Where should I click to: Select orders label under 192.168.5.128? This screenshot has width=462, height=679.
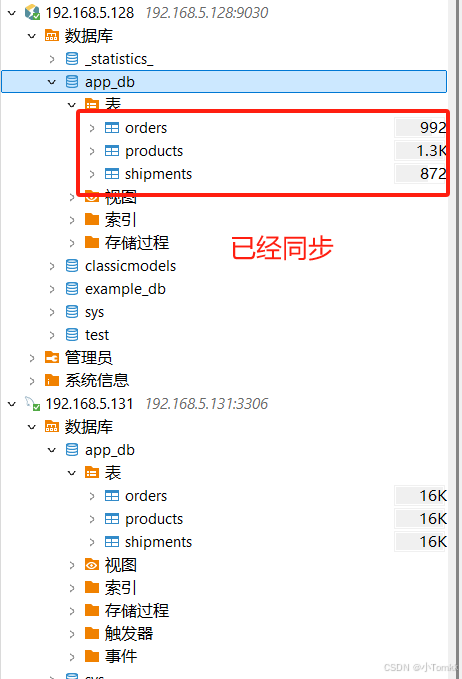tap(146, 128)
